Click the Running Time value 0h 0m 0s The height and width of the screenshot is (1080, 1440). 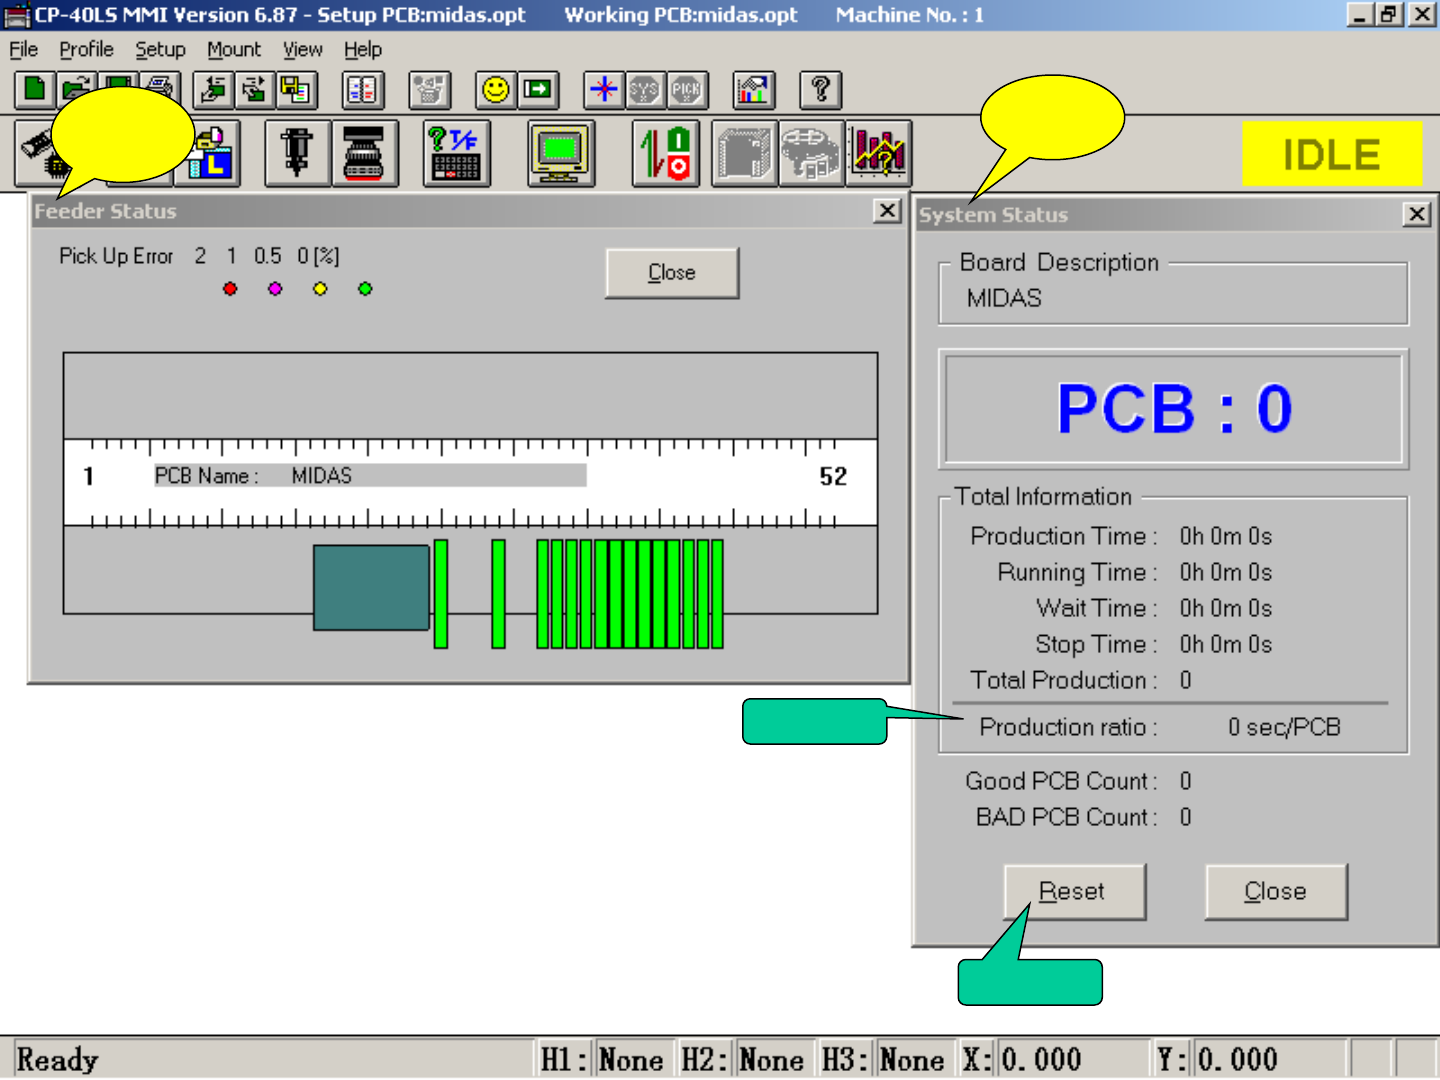pyautogui.click(x=1226, y=573)
